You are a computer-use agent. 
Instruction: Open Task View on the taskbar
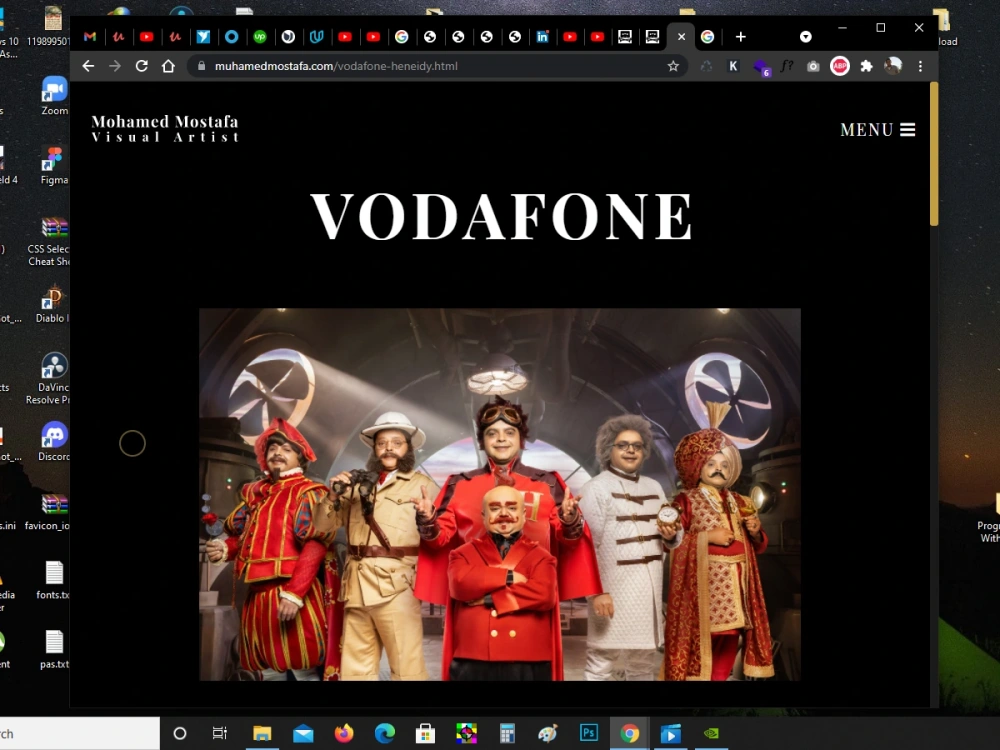click(x=219, y=733)
